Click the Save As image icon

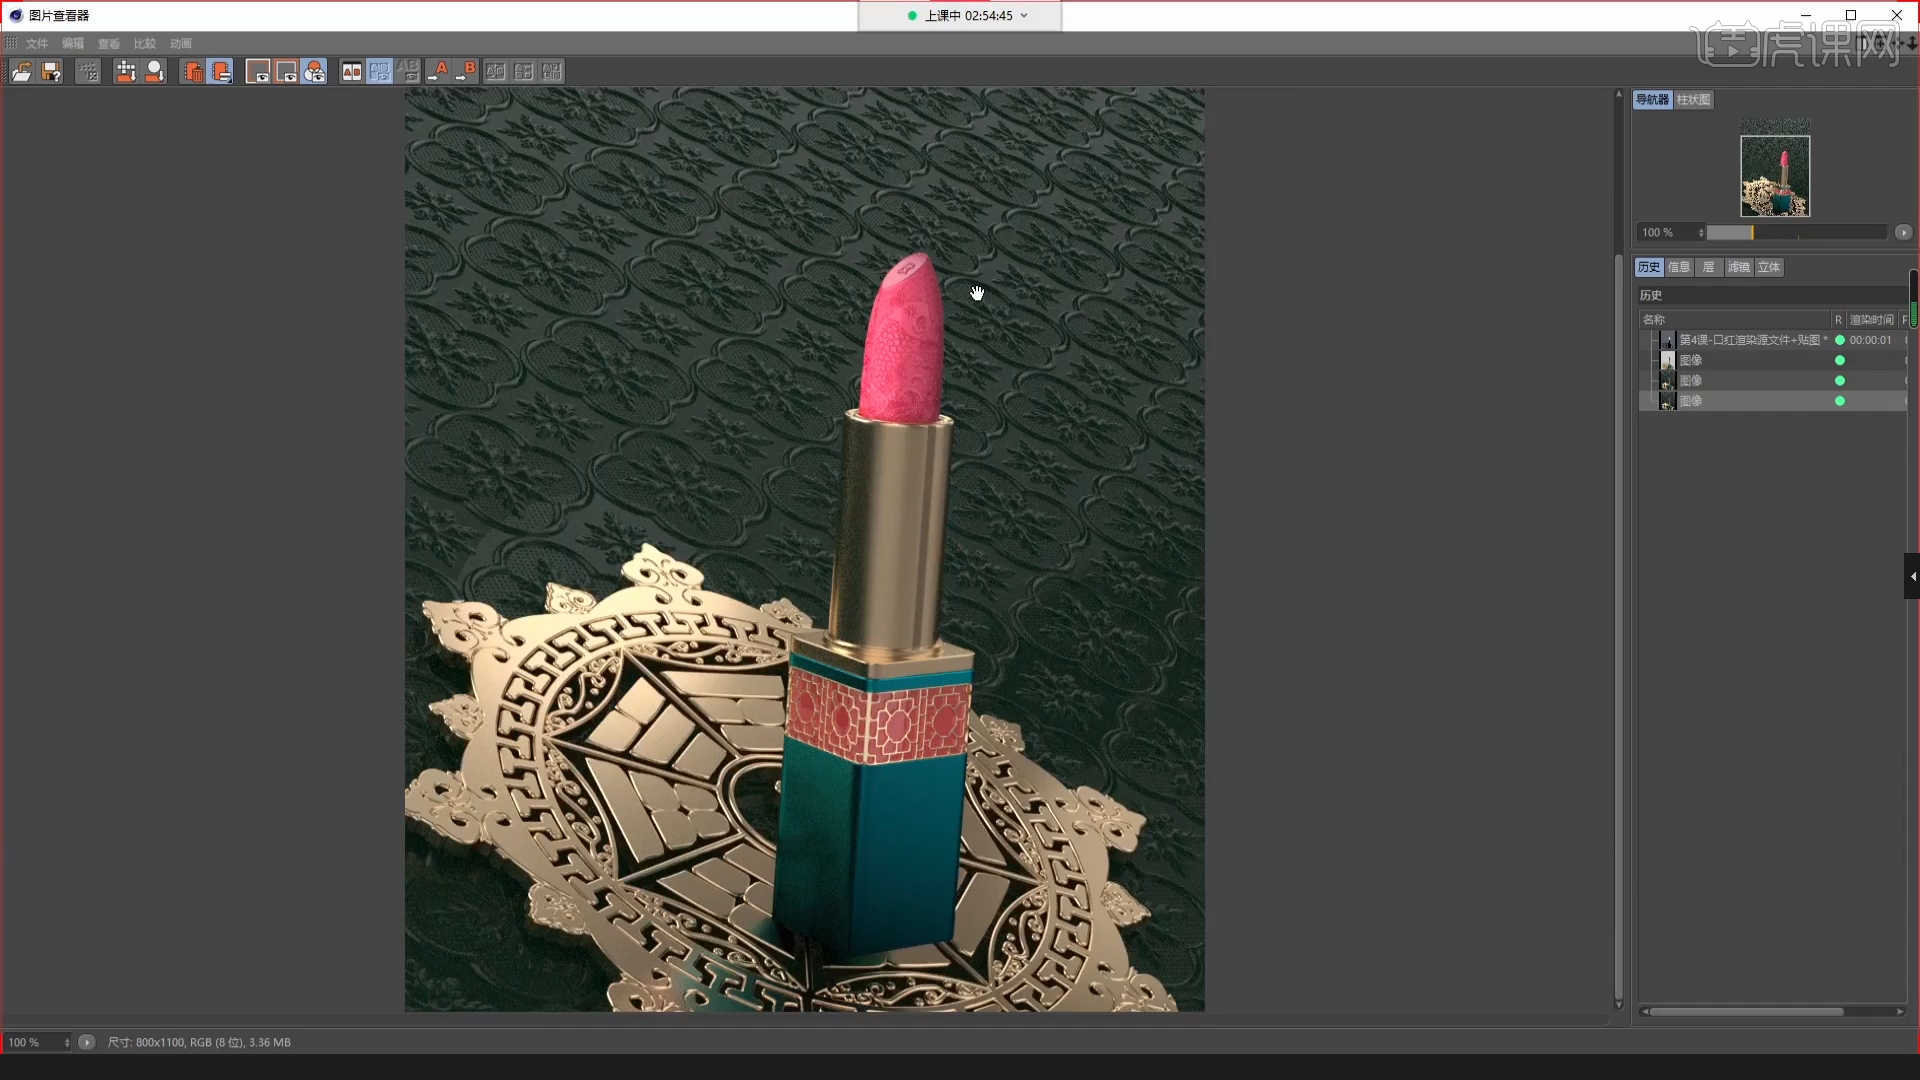coord(51,71)
